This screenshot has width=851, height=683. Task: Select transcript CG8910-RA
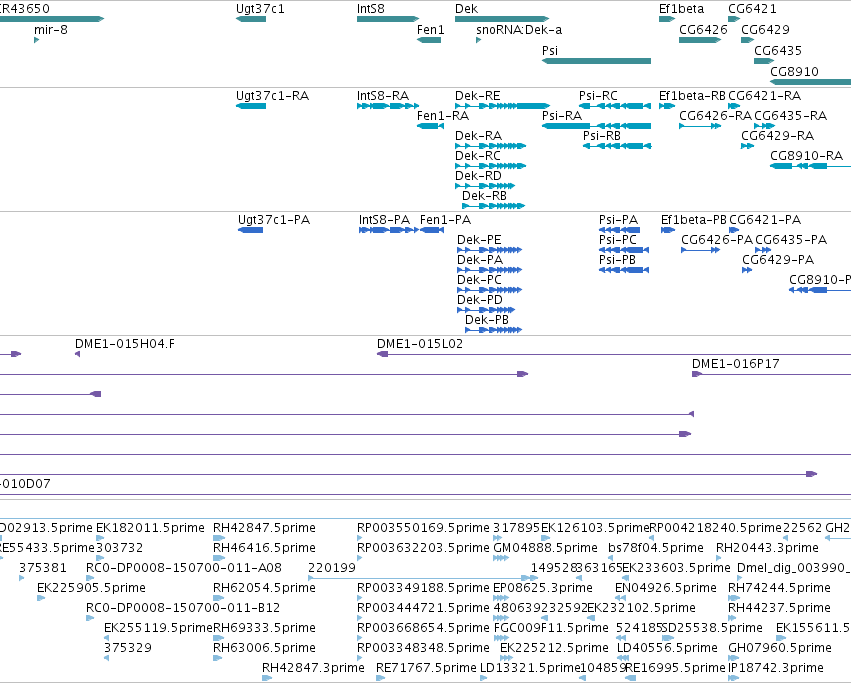tap(806, 156)
